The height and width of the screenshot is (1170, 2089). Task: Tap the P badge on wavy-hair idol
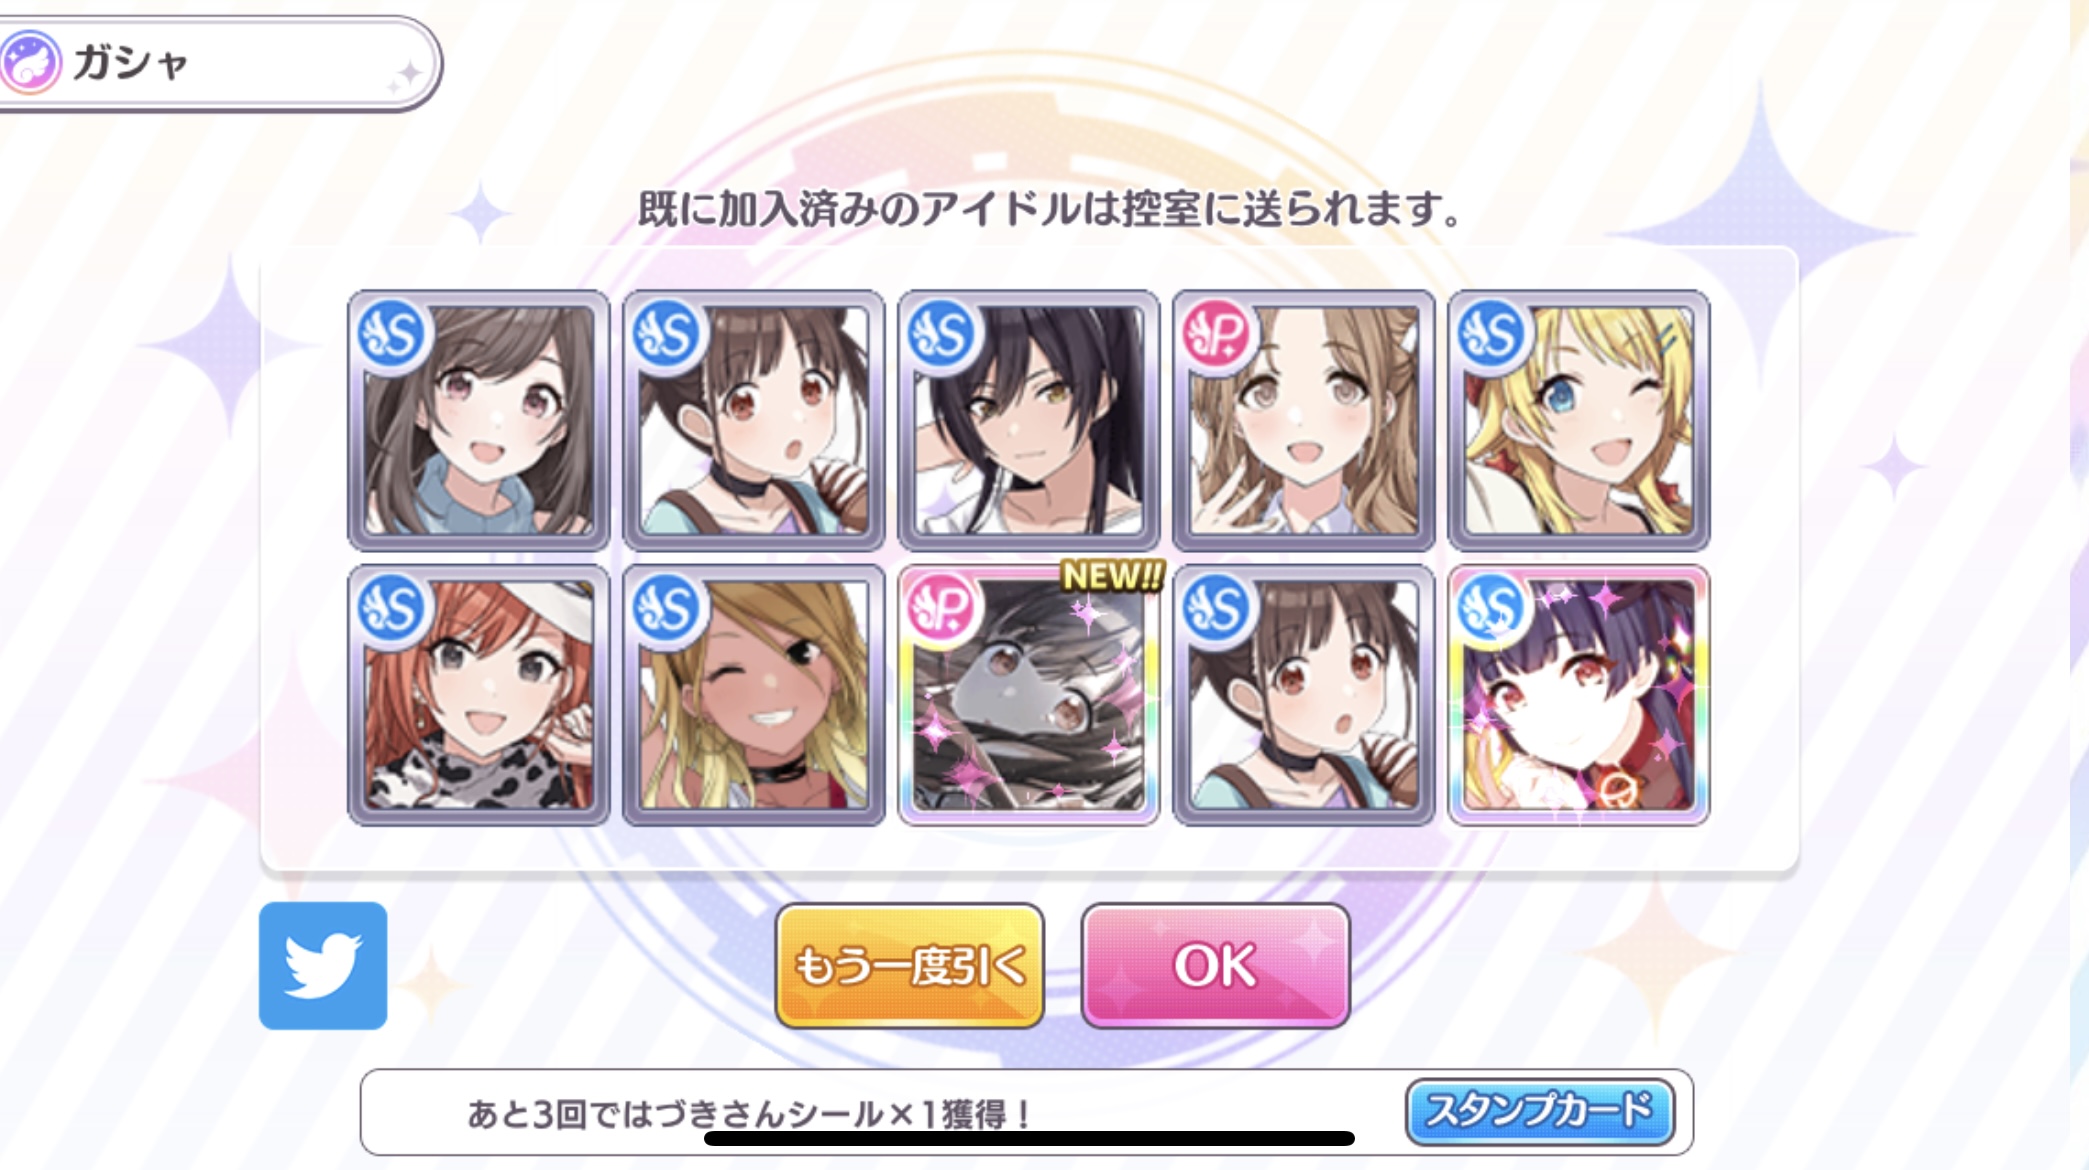pyautogui.click(x=1216, y=335)
